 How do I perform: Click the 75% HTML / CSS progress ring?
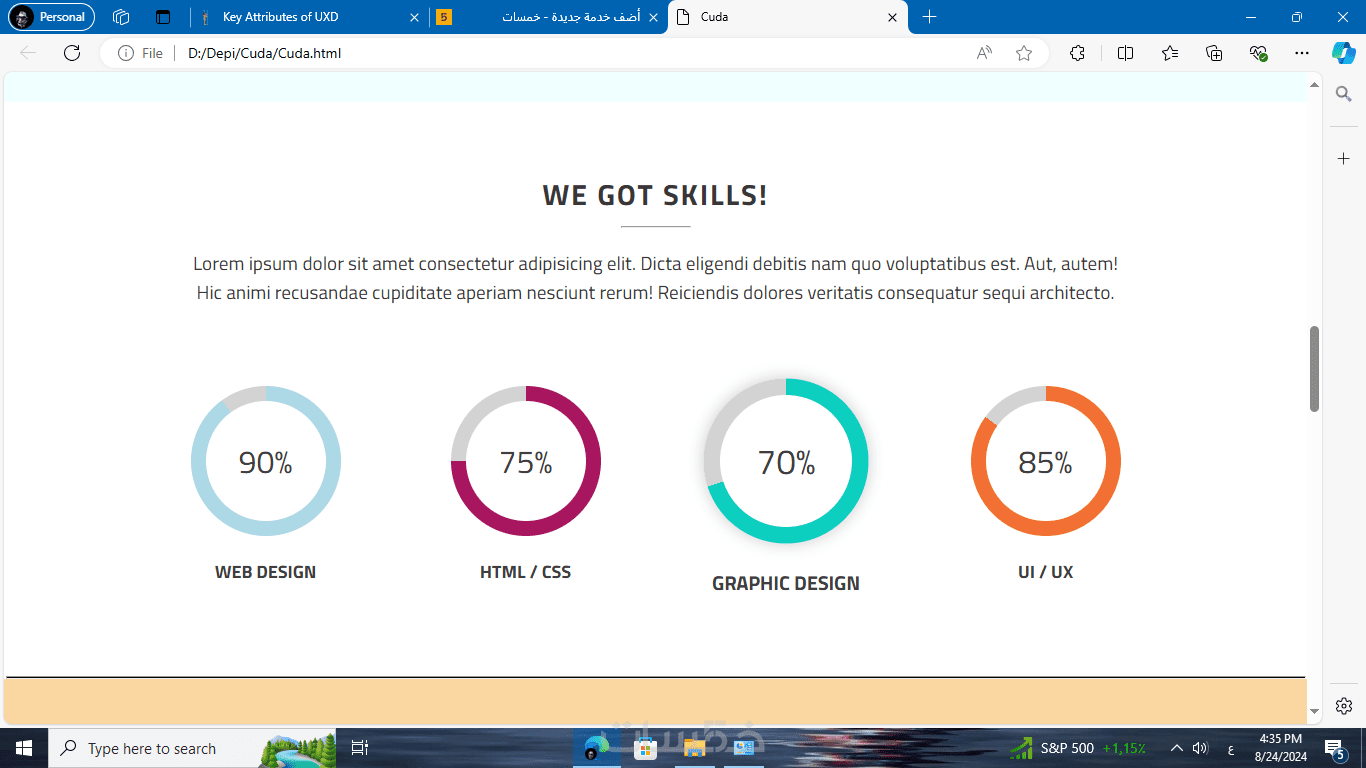point(526,461)
